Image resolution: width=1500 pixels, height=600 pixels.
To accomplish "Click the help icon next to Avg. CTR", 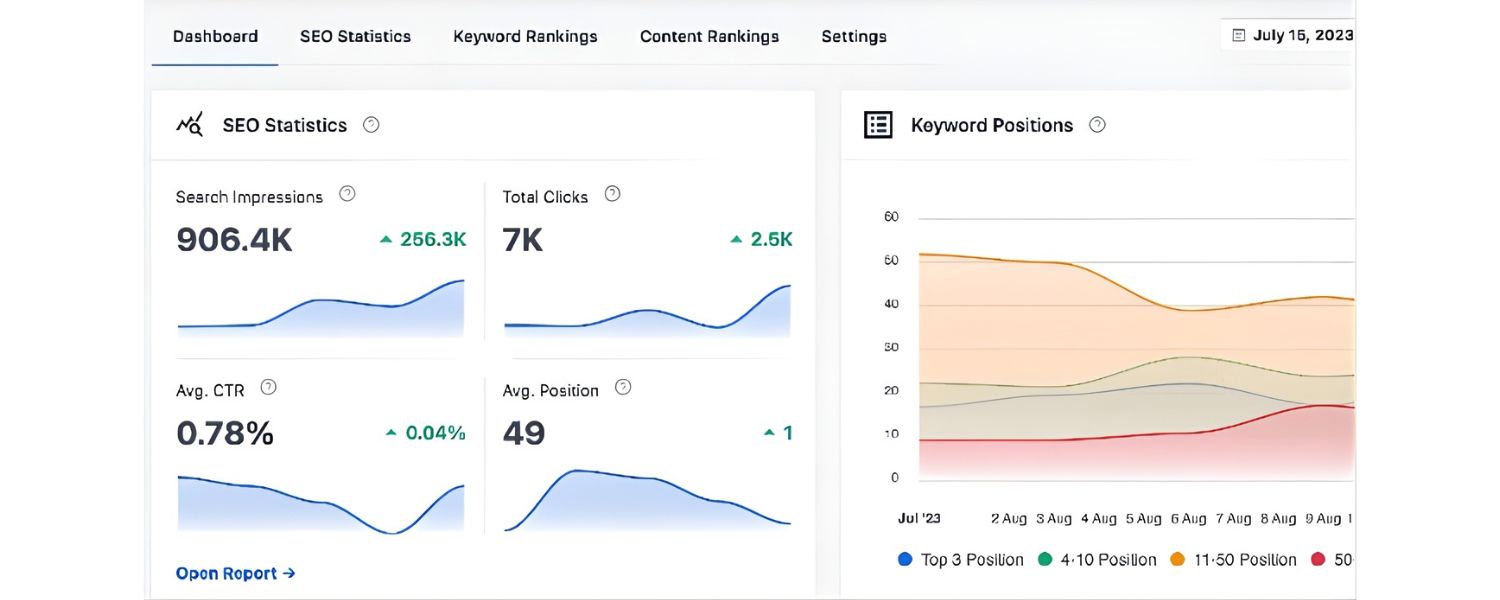I will (267, 386).
